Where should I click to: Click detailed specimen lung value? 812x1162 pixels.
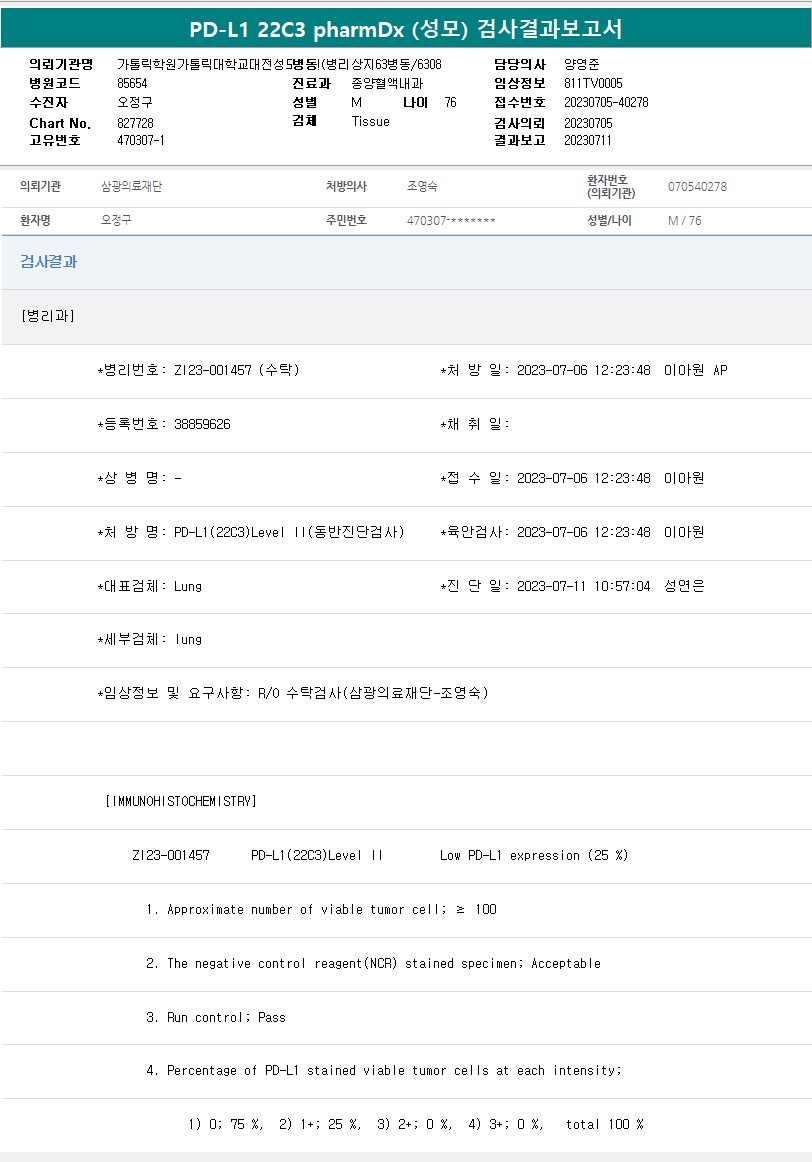pyautogui.click(x=188, y=640)
